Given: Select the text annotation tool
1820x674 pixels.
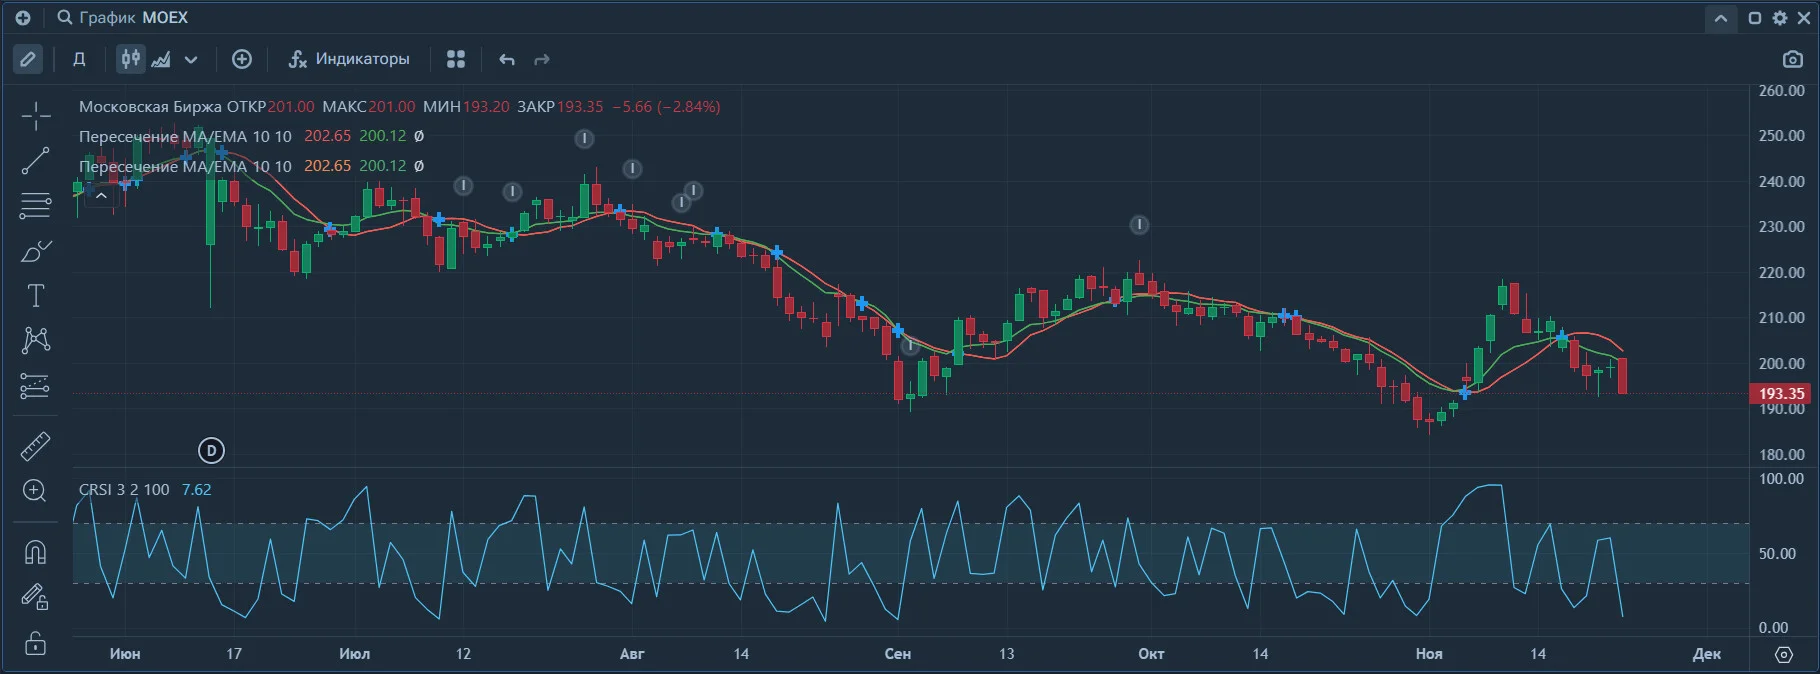Looking at the screenshot, I should 36,296.
